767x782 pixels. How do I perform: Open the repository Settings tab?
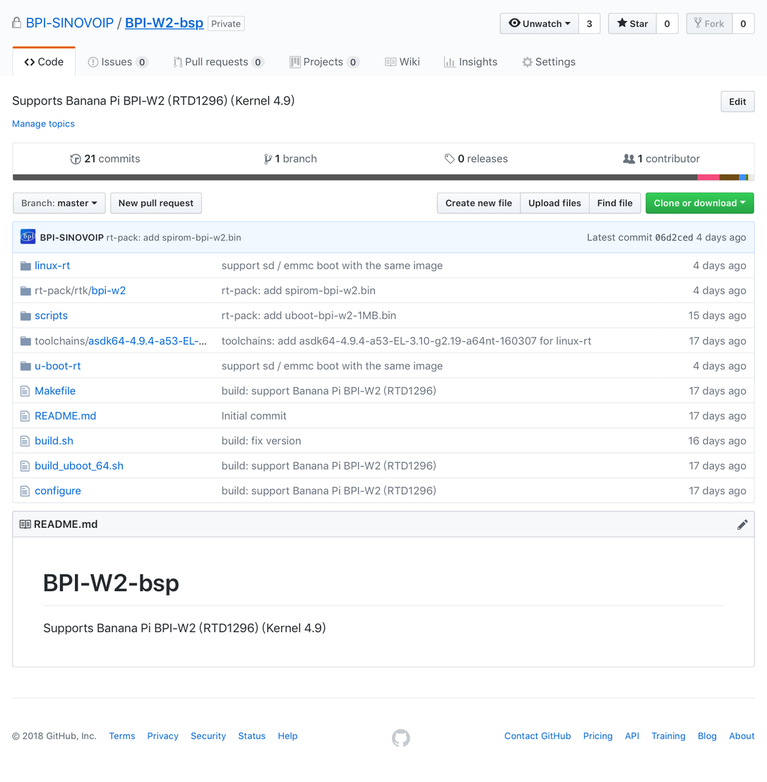(549, 62)
